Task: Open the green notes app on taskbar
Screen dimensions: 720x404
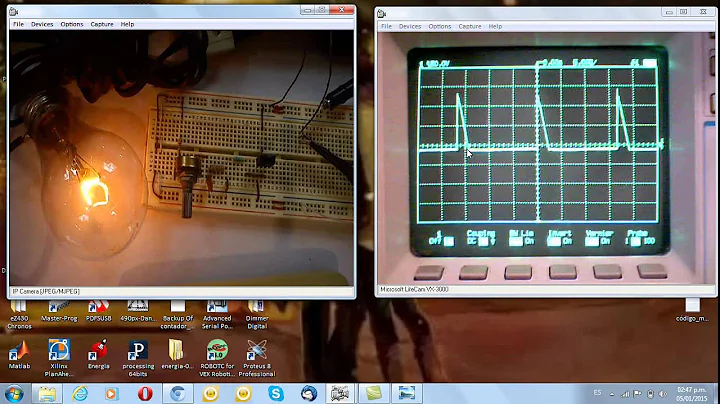Action: (373, 394)
